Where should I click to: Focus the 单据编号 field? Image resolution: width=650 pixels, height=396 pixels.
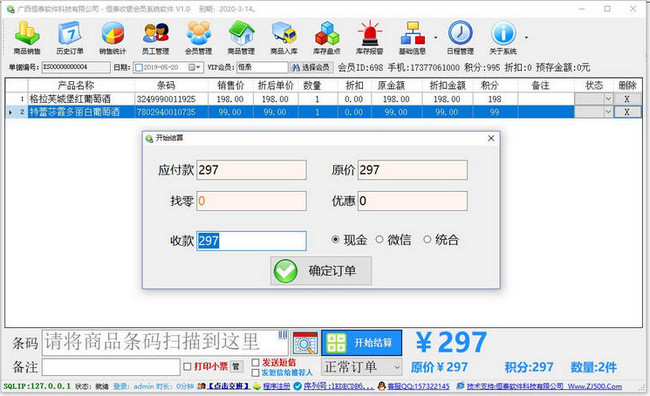click(76, 67)
